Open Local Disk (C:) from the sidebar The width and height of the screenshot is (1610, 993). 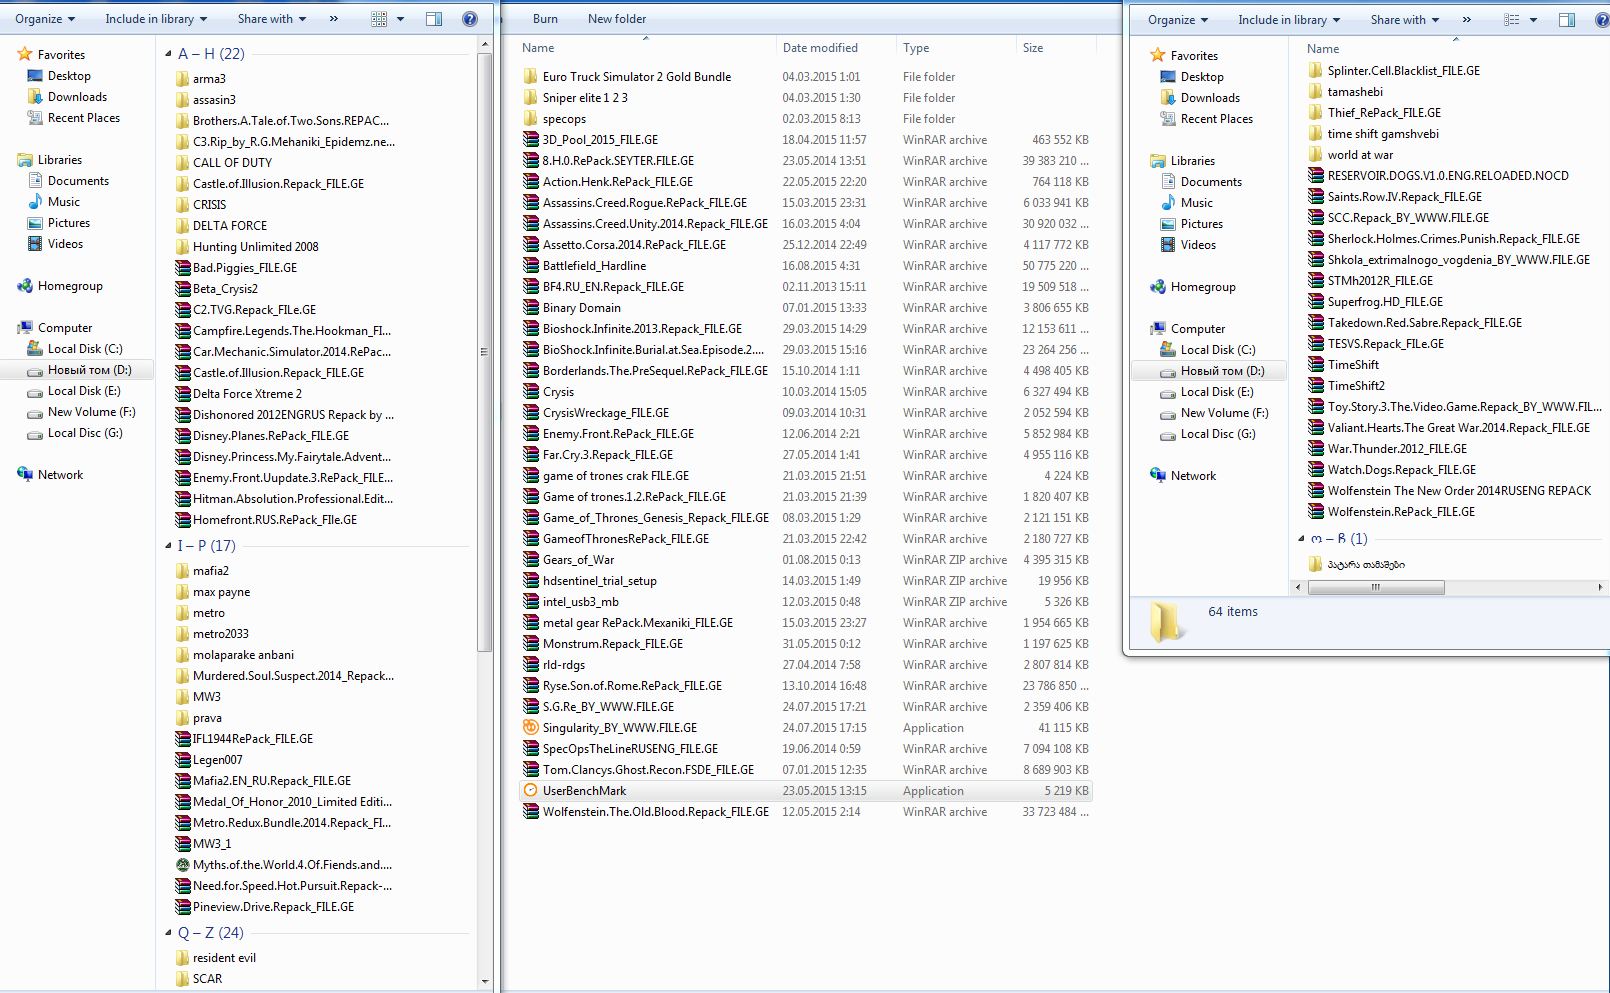85,348
